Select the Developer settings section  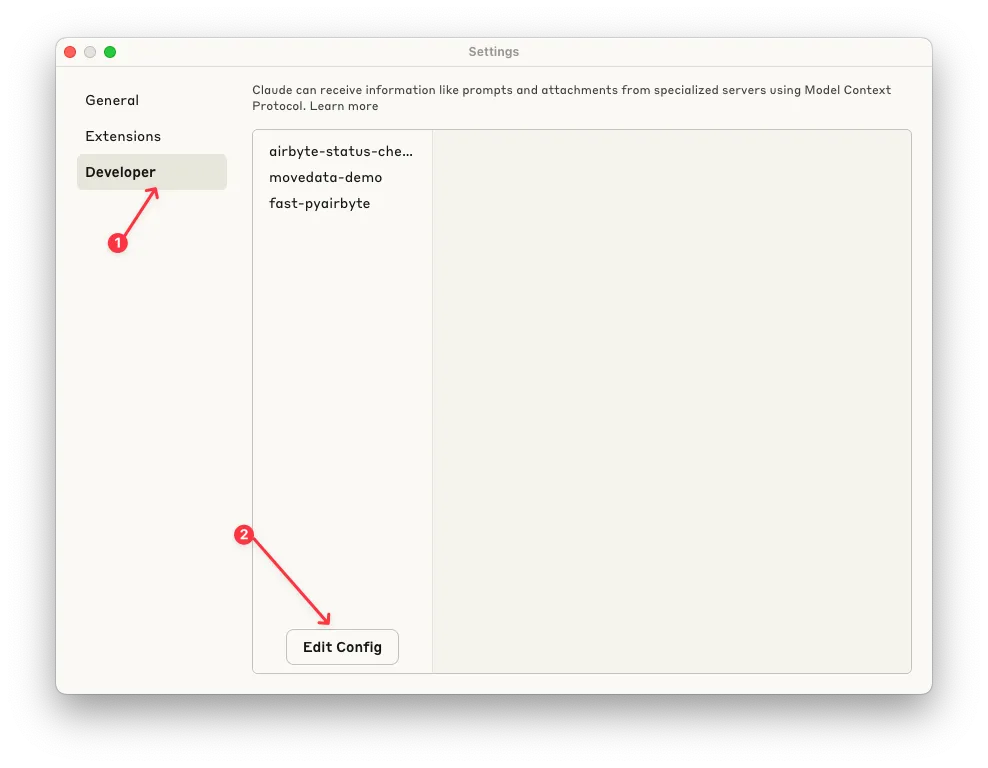coord(152,172)
